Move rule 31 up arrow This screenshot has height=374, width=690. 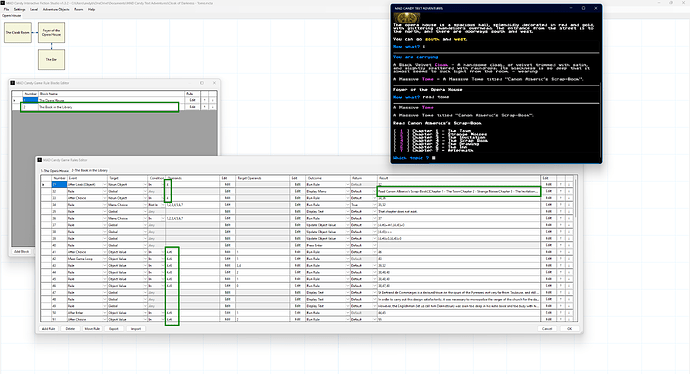pos(561,184)
